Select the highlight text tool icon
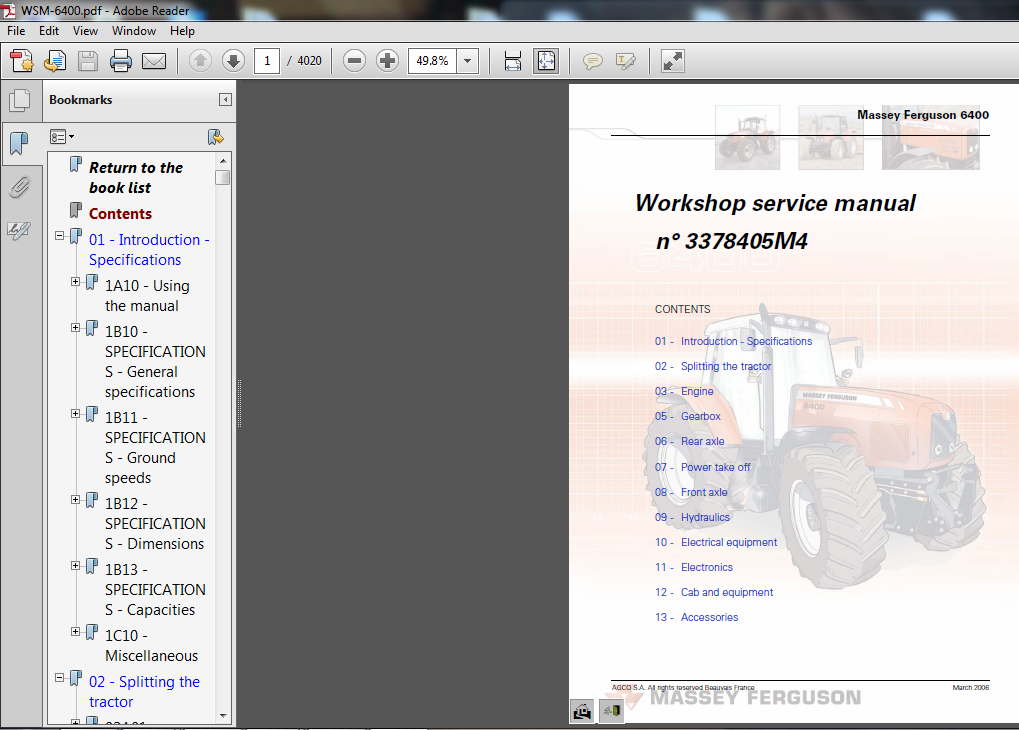 click(x=625, y=62)
